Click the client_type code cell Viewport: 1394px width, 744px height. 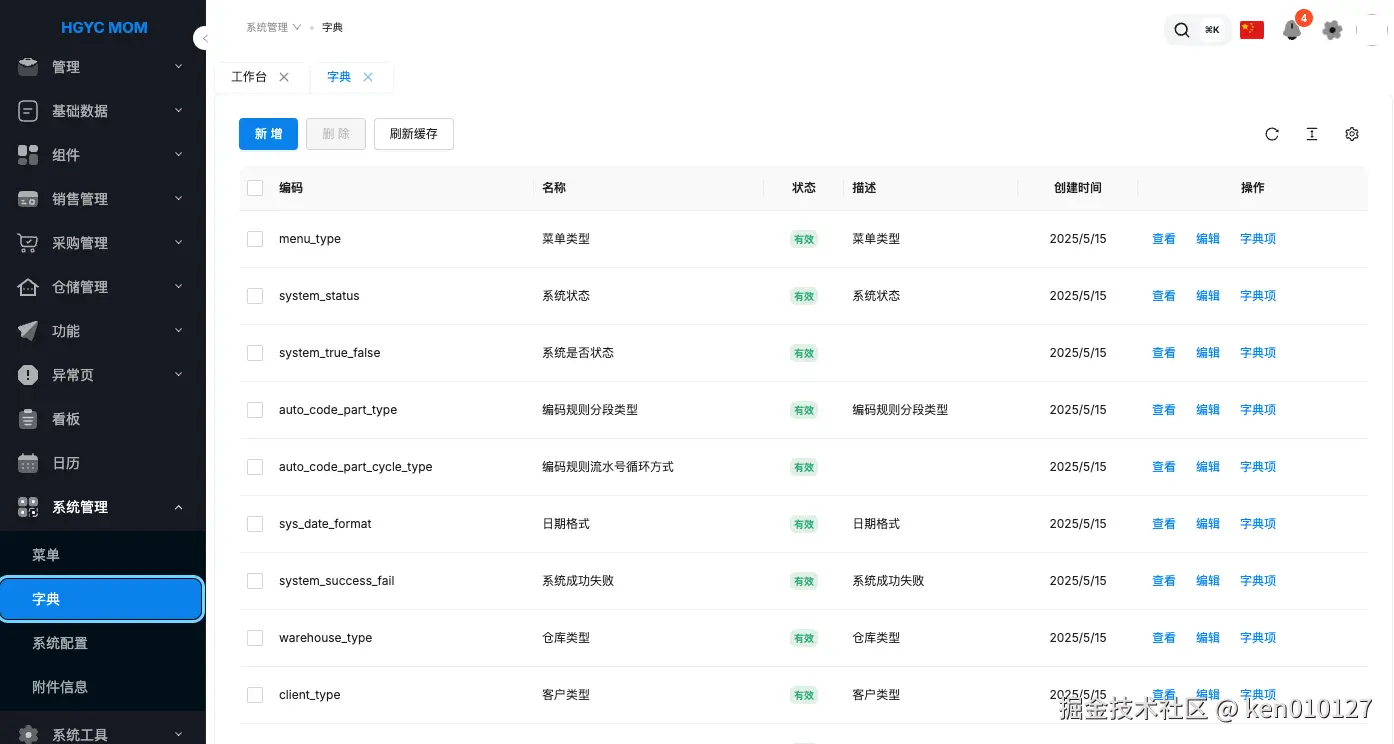pos(310,695)
